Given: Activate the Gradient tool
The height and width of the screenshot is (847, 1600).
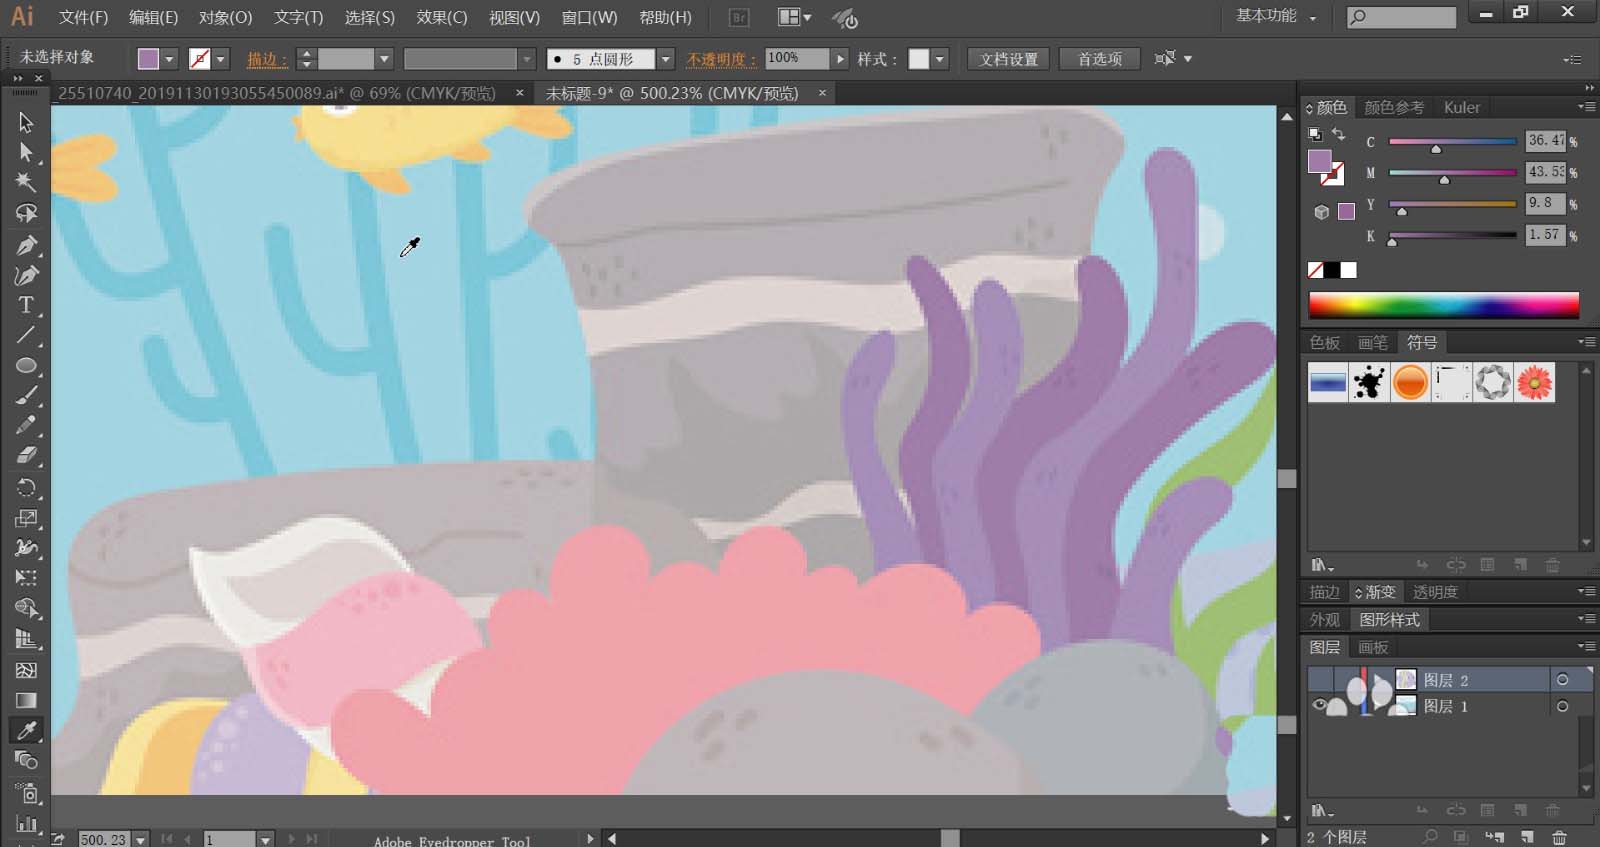Looking at the screenshot, I should tap(26, 700).
